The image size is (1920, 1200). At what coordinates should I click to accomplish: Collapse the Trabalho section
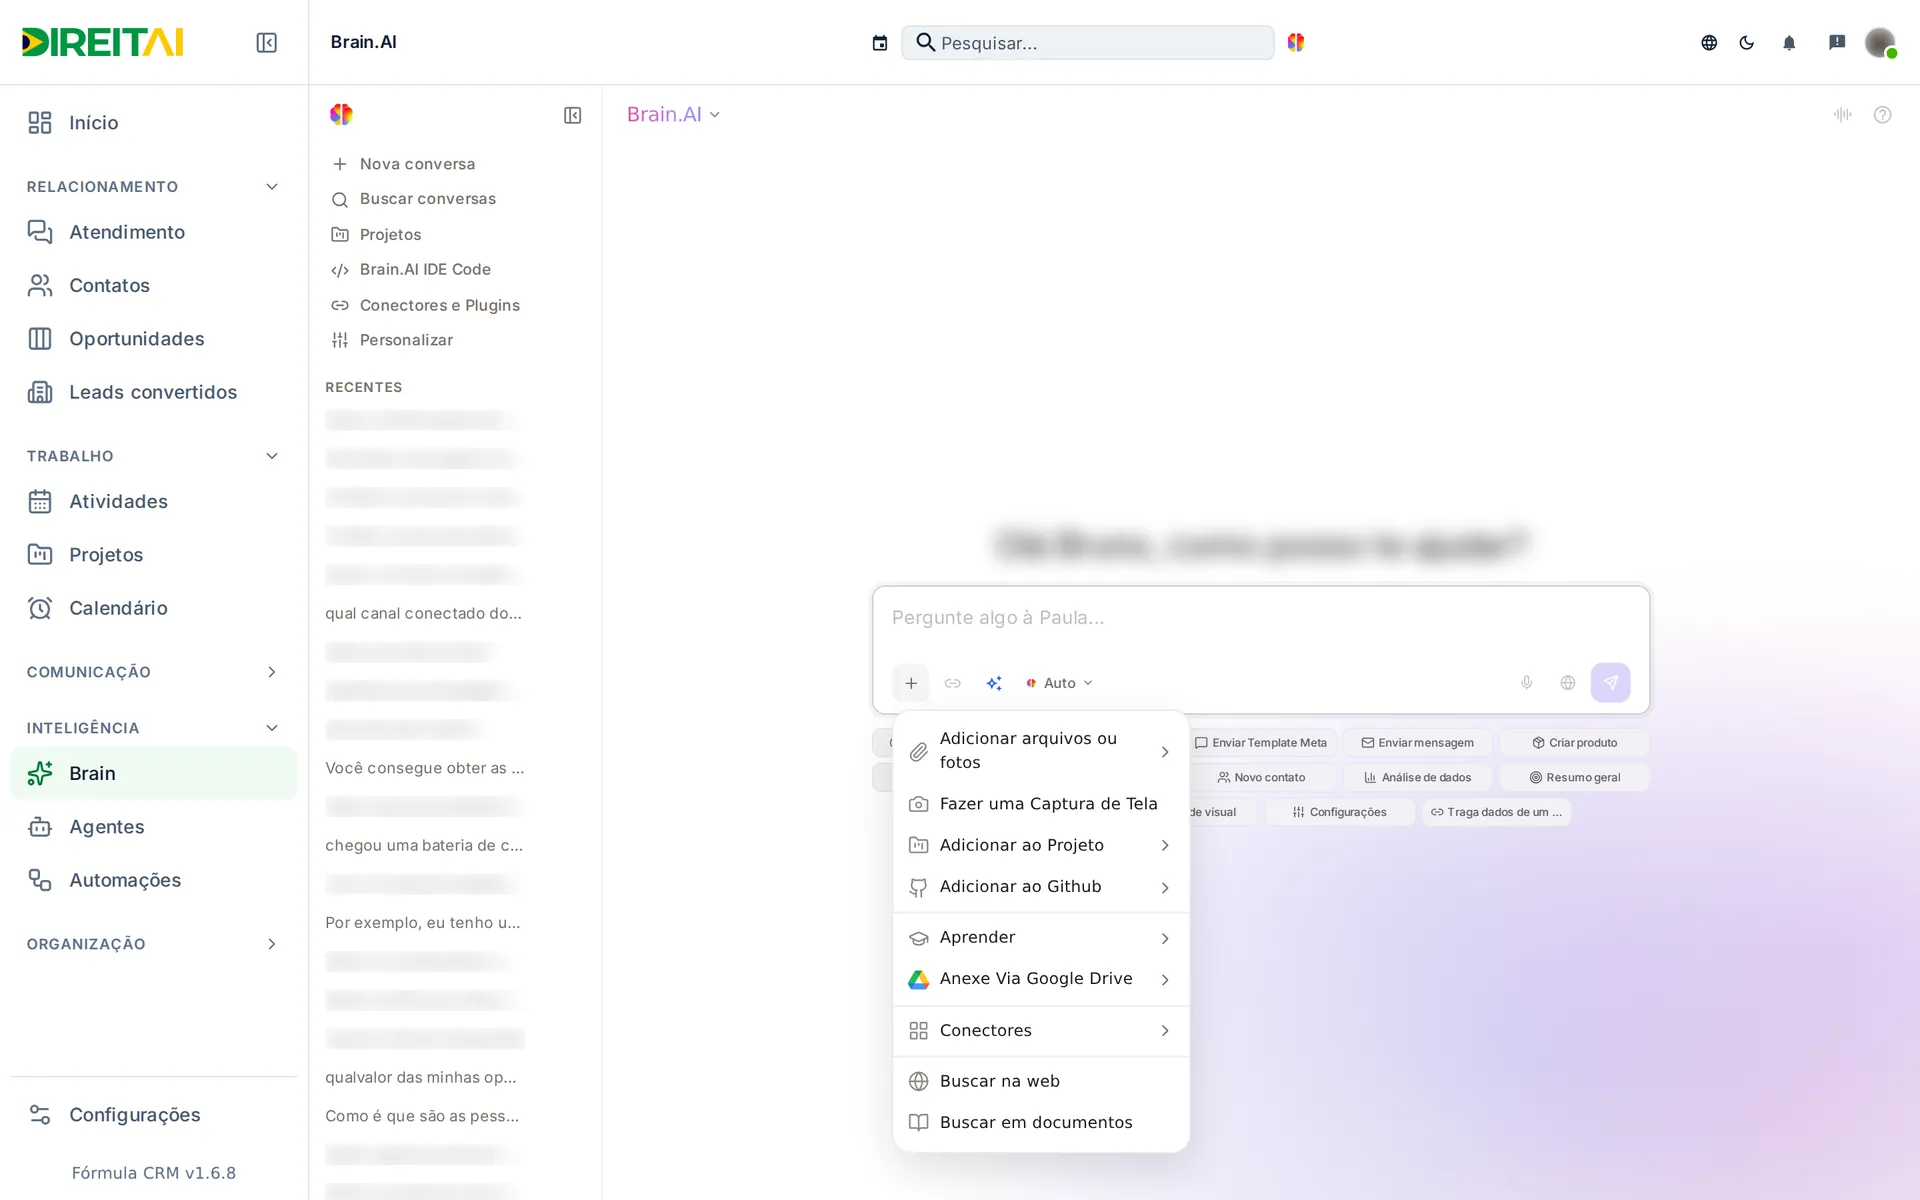click(272, 456)
